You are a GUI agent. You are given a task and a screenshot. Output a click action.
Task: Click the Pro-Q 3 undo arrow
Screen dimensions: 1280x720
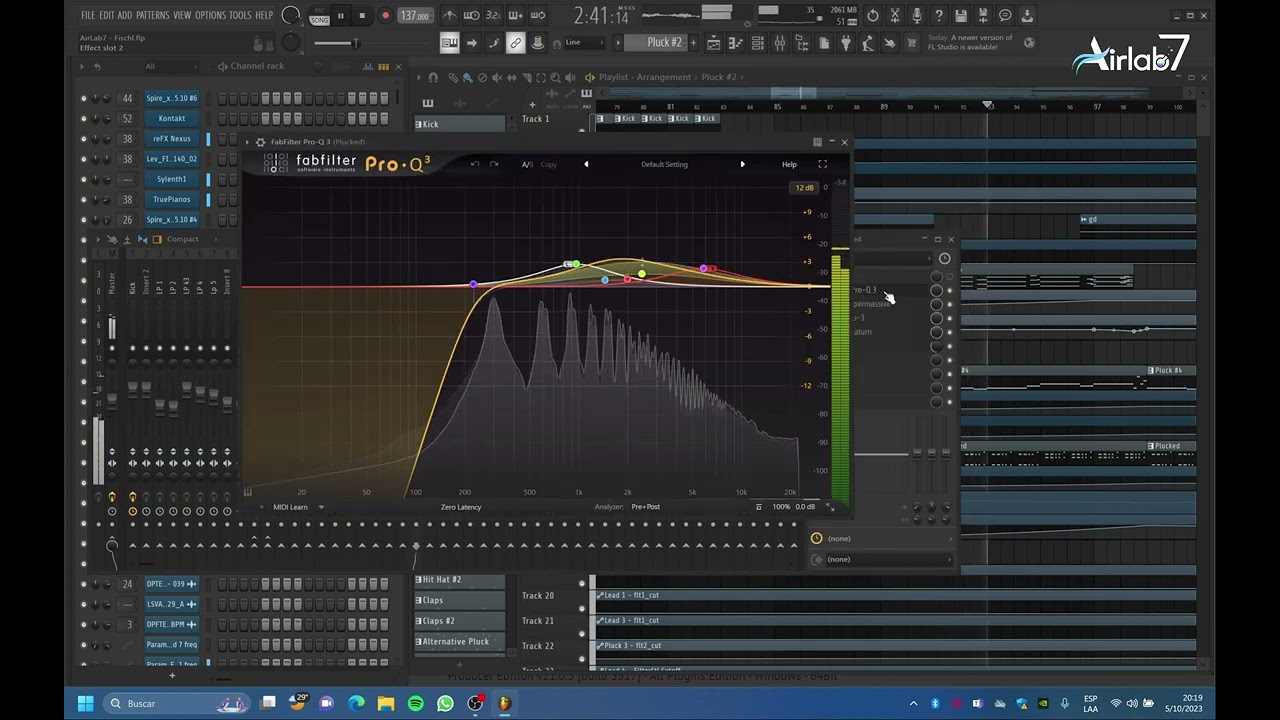point(475,164)
